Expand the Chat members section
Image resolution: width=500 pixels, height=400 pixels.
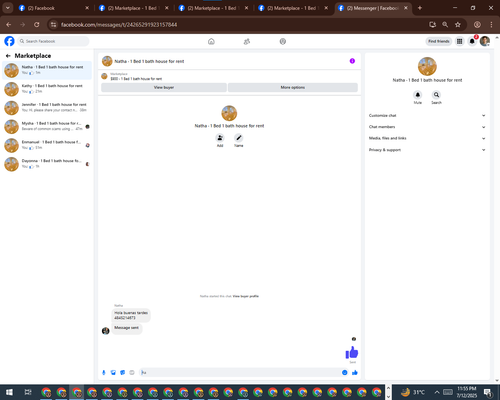coord(427,127)
